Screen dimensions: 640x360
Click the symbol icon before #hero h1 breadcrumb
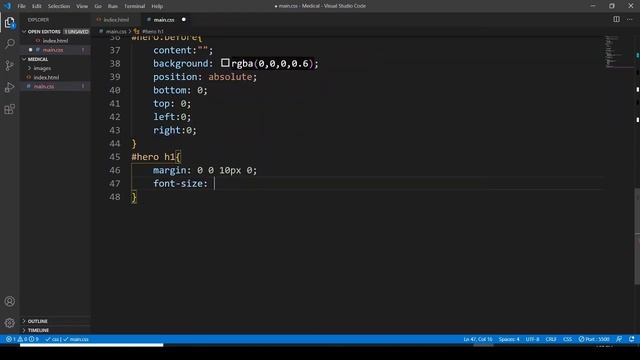coord(137,31)
